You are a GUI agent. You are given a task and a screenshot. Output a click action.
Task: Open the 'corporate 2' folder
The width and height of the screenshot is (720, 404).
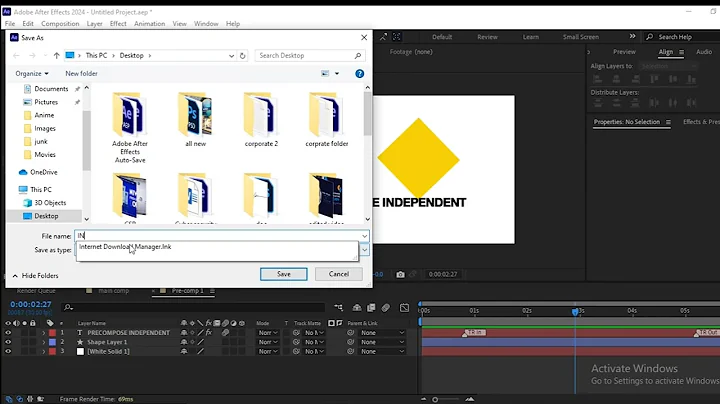[x=261, y=119]
